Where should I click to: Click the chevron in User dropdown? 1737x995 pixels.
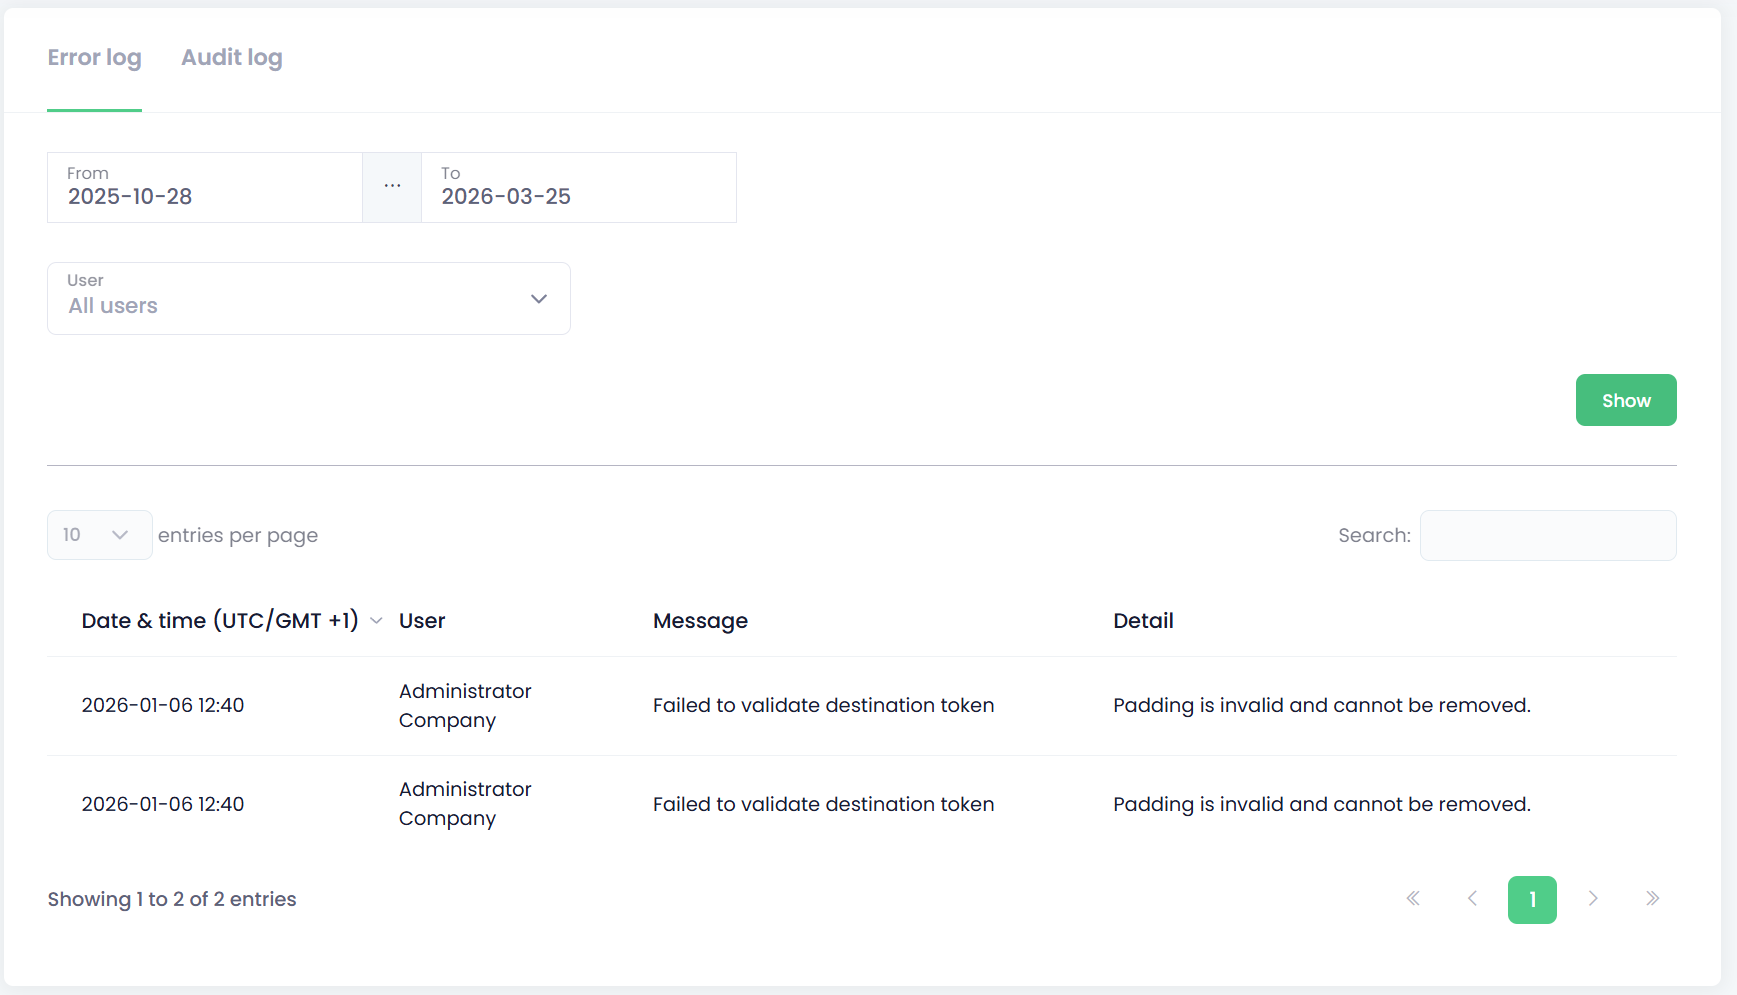(539, 299)
